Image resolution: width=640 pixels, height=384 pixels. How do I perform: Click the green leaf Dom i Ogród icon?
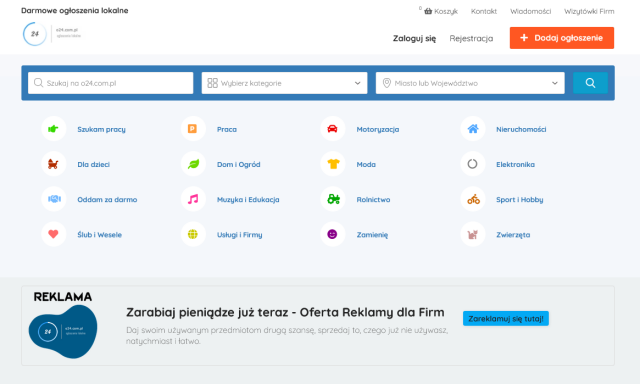click(x=193, y=164)
